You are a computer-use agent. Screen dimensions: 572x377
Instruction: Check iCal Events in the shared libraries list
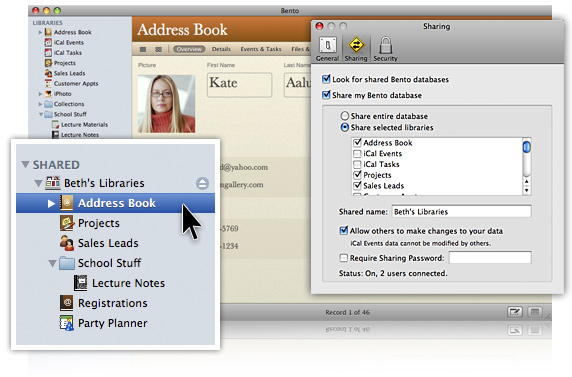pos(358,154)
